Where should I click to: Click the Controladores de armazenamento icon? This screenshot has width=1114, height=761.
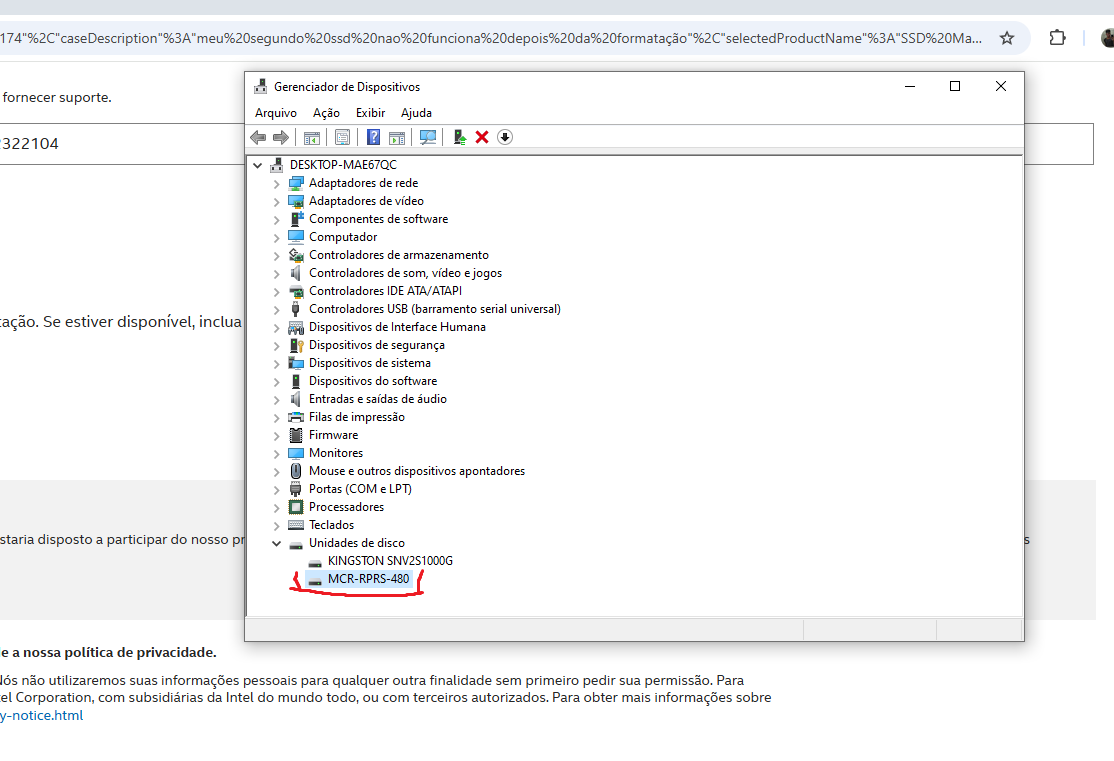click(x=296, y=255)
